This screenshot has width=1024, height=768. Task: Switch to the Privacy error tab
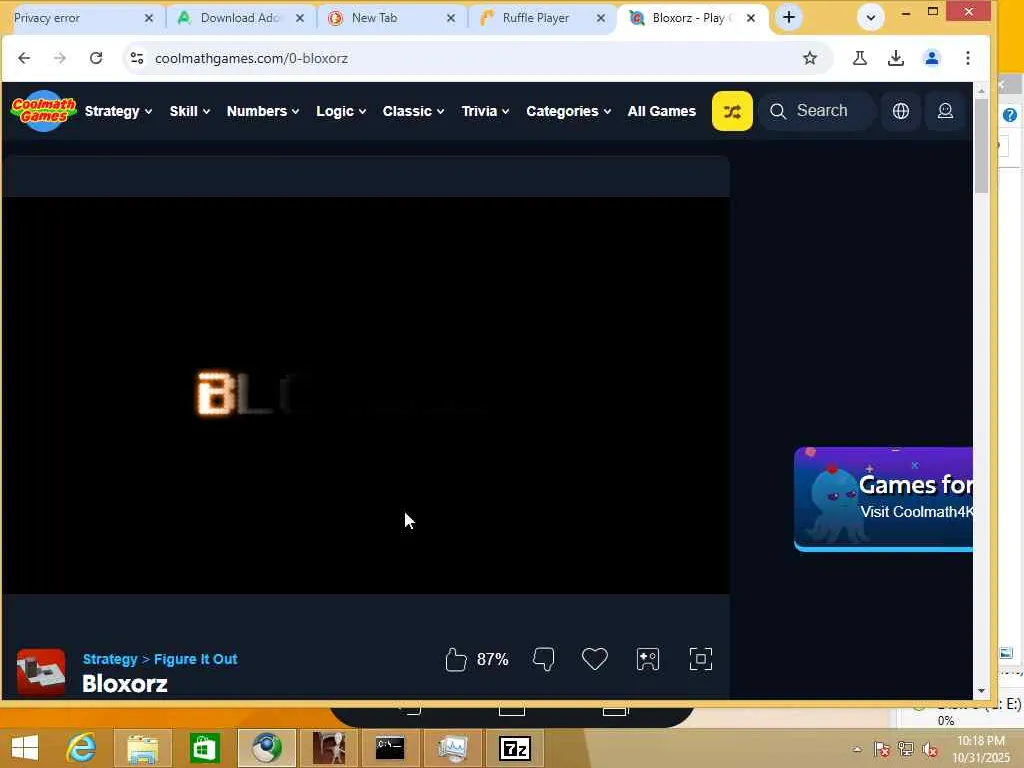click(72, 18)
